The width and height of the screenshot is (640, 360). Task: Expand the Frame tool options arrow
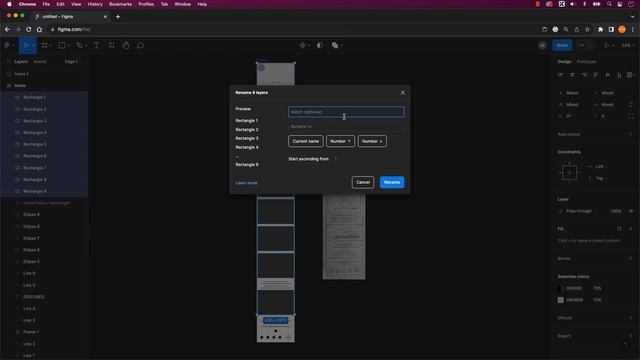point(51,46)
